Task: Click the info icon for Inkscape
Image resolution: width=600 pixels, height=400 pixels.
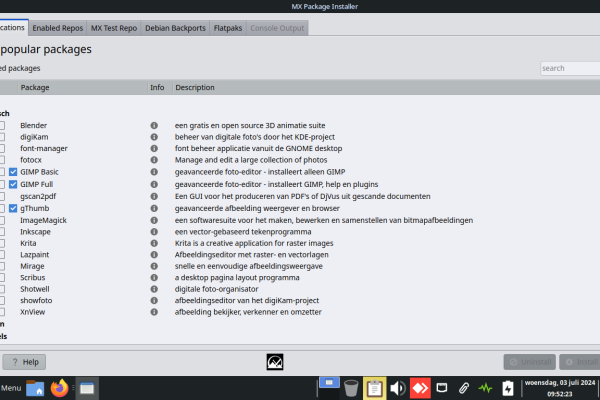Action: point(154,231)
